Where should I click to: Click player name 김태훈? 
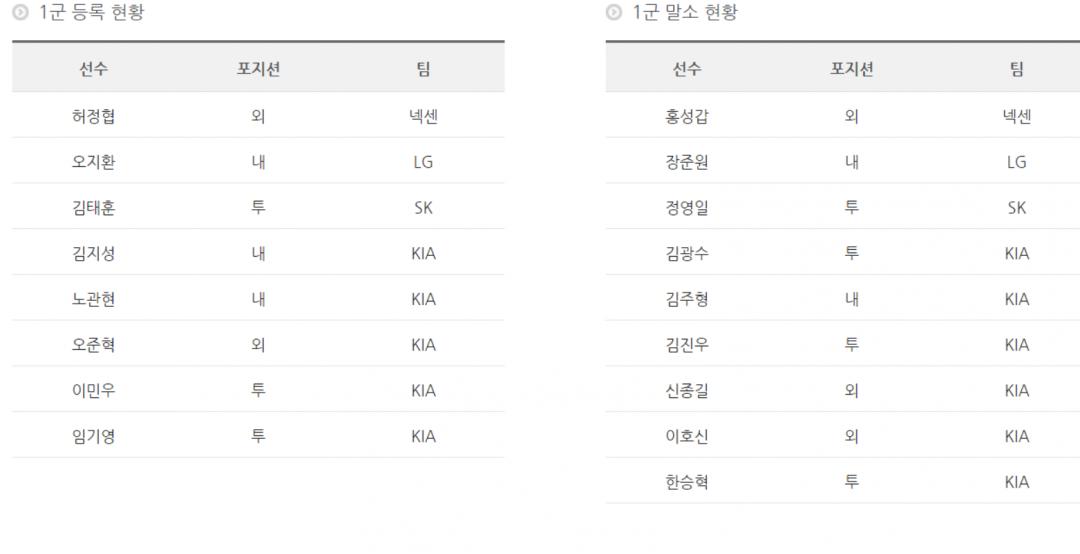(94, 208)
